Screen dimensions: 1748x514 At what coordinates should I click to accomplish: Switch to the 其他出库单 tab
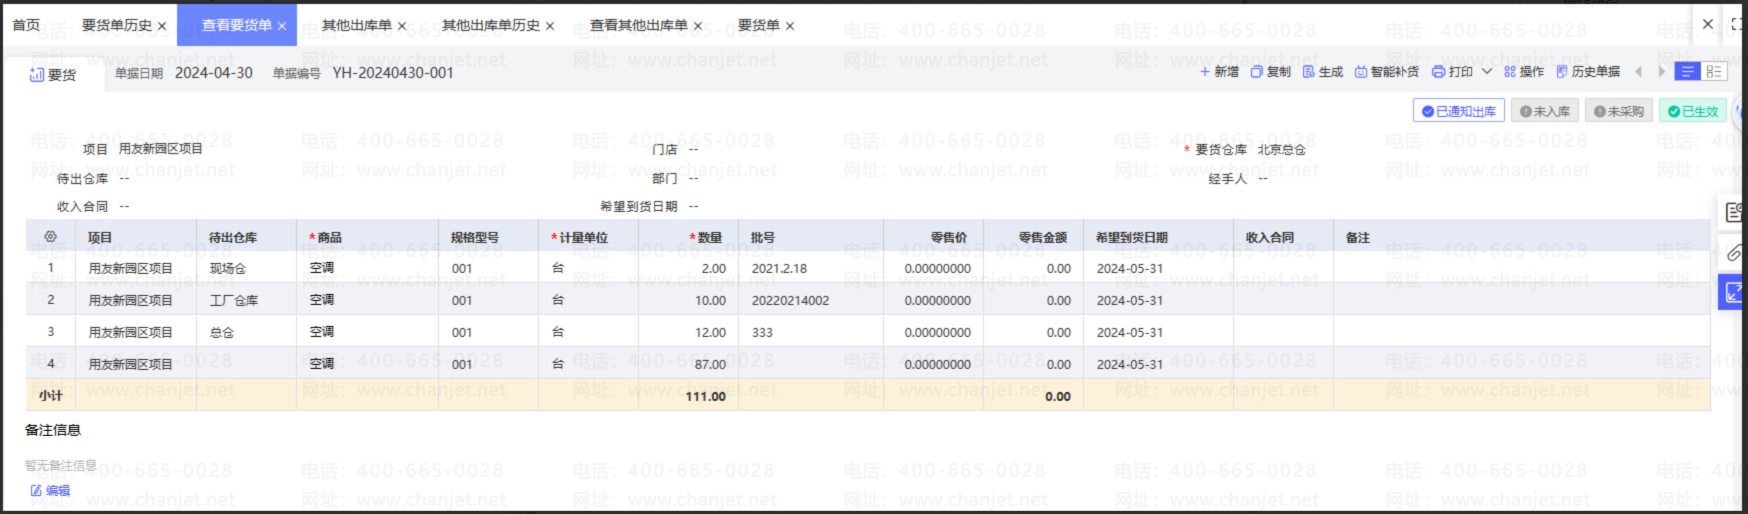(357, 25)
